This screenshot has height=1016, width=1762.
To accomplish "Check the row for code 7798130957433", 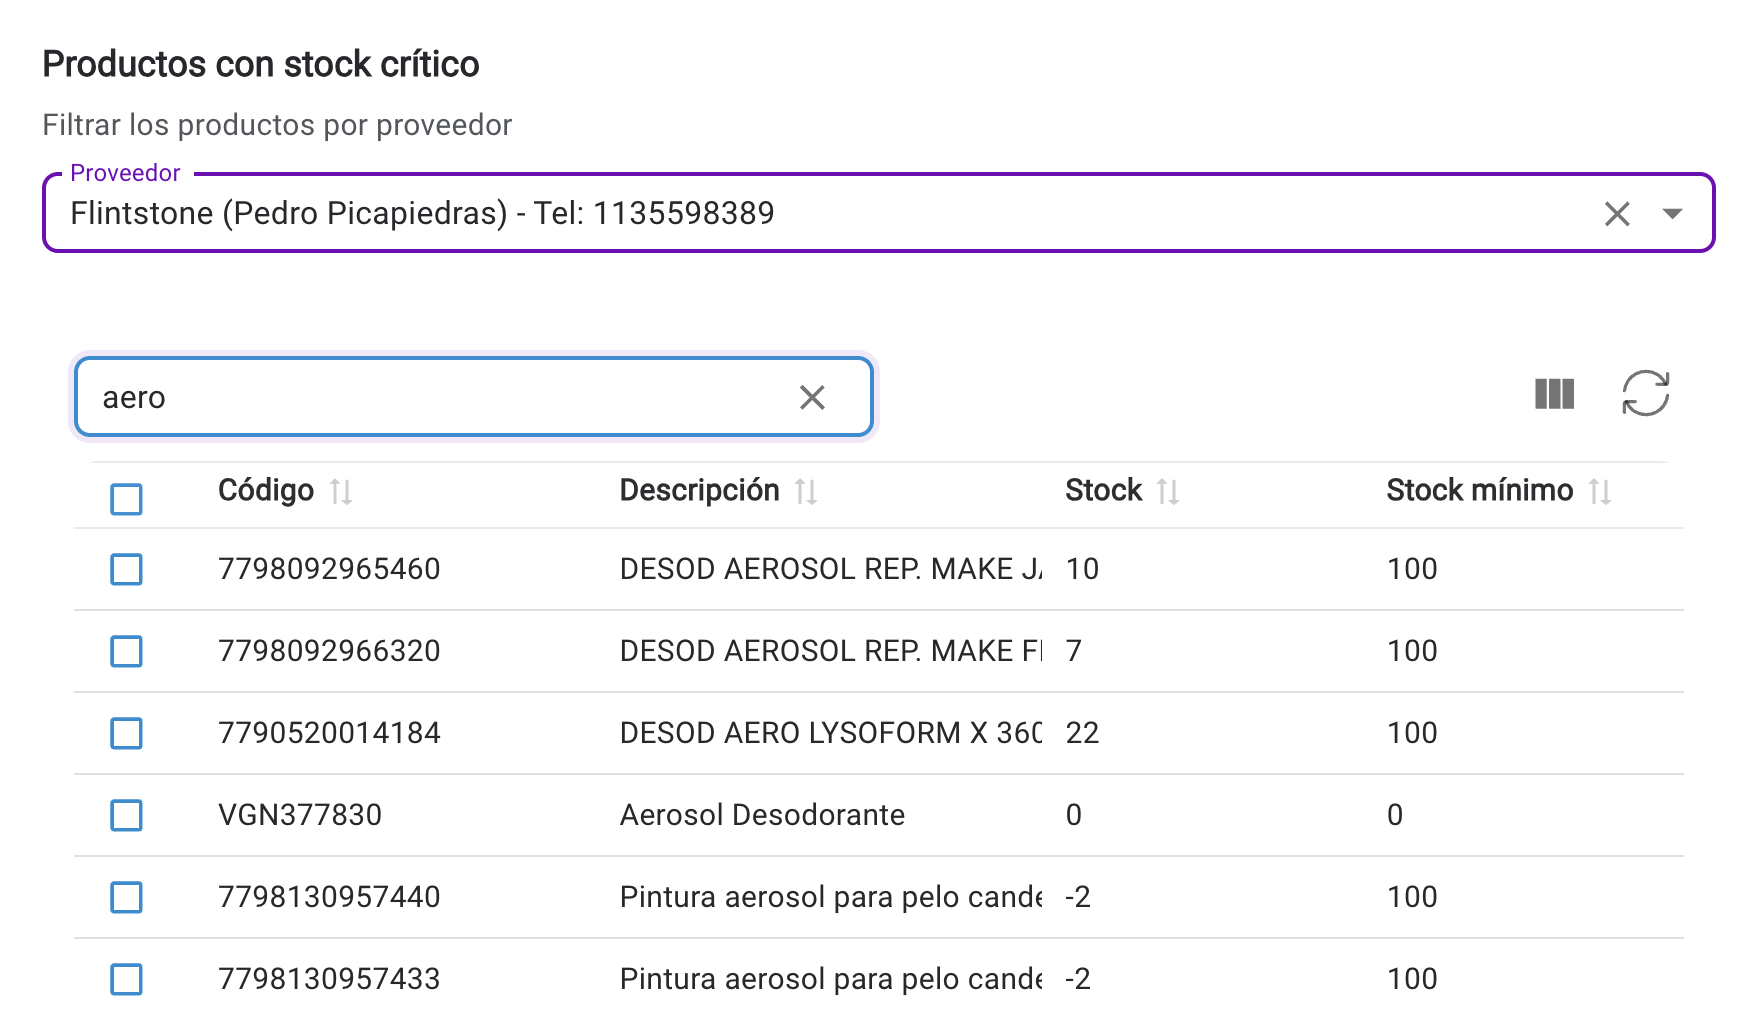I will [x=126, y=979].
